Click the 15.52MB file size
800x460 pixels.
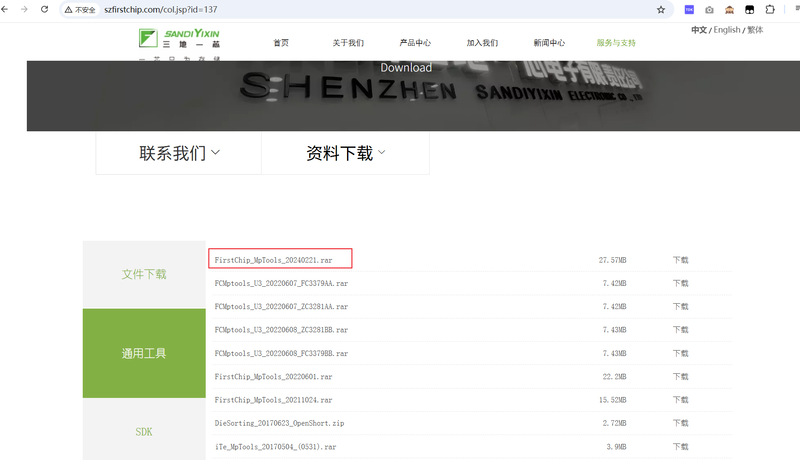tap(612, 400)
